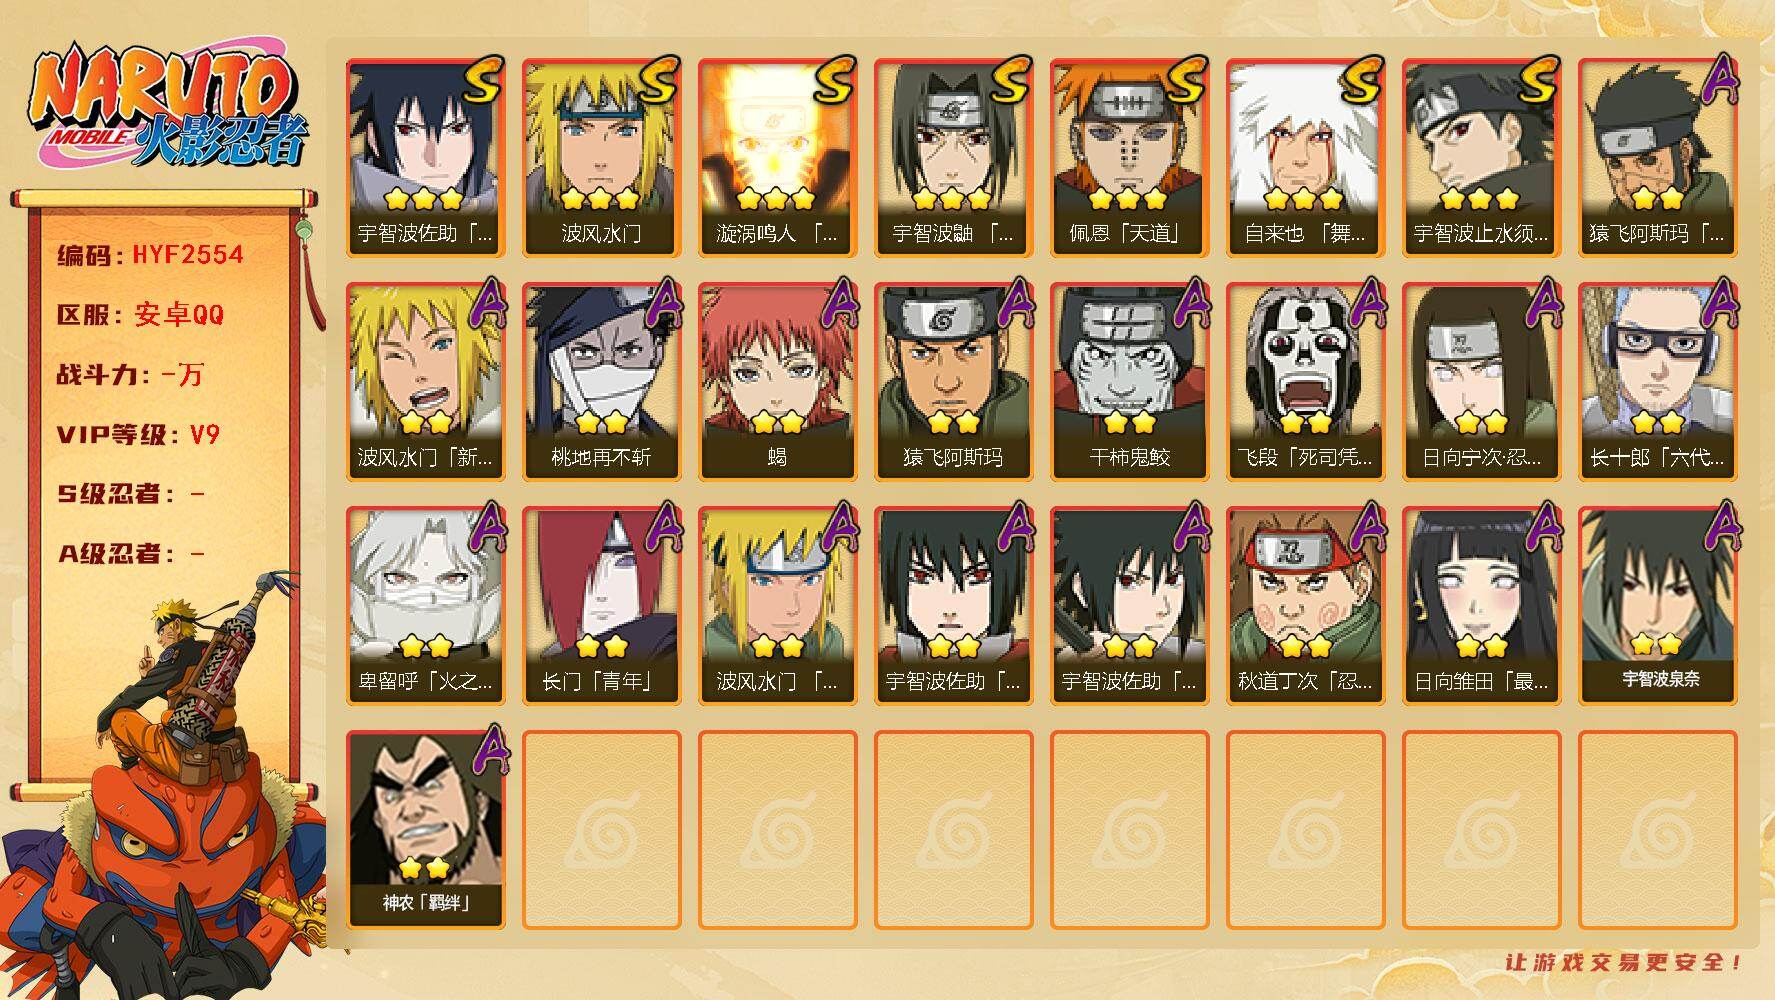Select the 秋道丁次 ninja card

[1305, 606]
